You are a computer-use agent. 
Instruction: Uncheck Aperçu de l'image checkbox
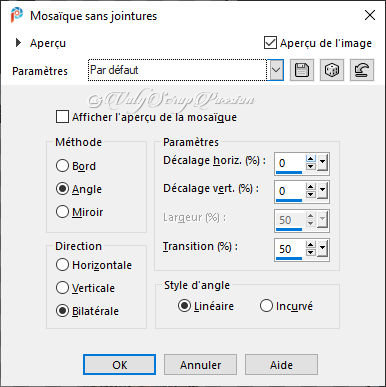coord(270,43)
